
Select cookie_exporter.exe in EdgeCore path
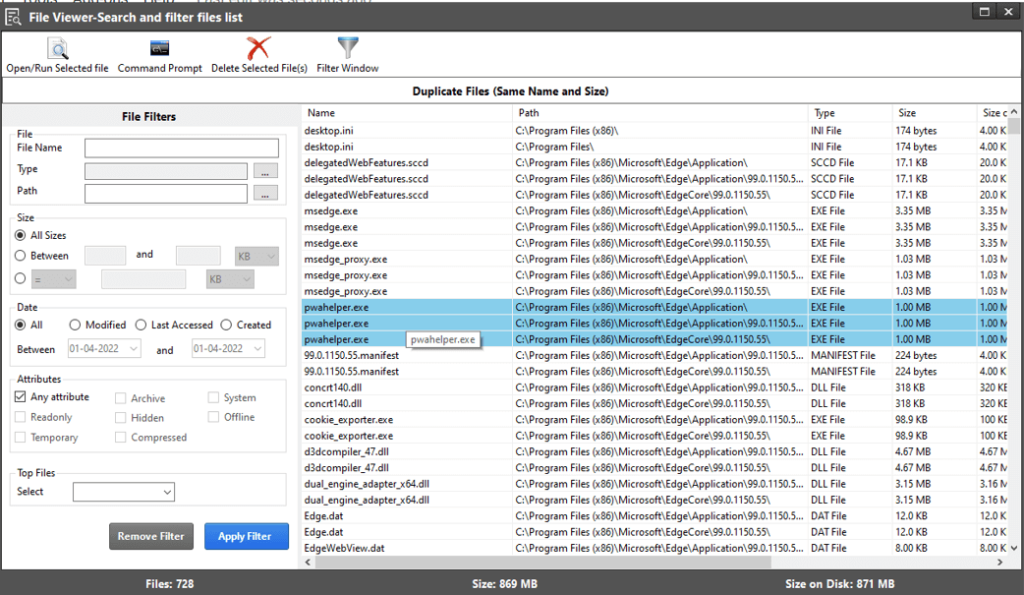point(654,436)
